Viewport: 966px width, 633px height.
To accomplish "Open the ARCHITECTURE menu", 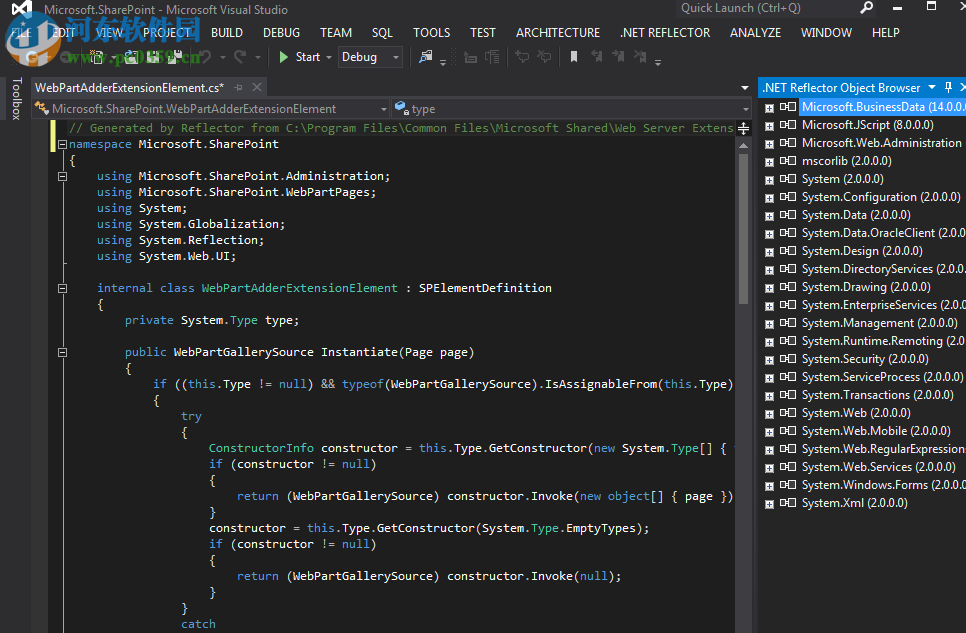I will point(557,32).
